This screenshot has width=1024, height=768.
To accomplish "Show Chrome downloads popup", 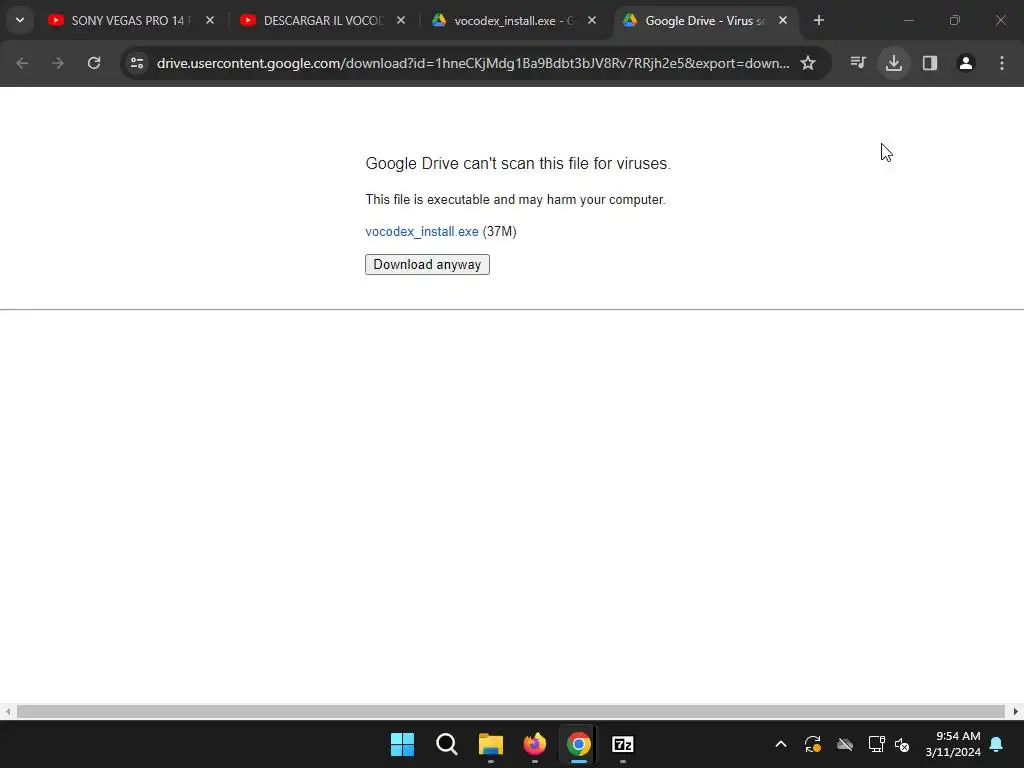I will [x=894, y=63].
